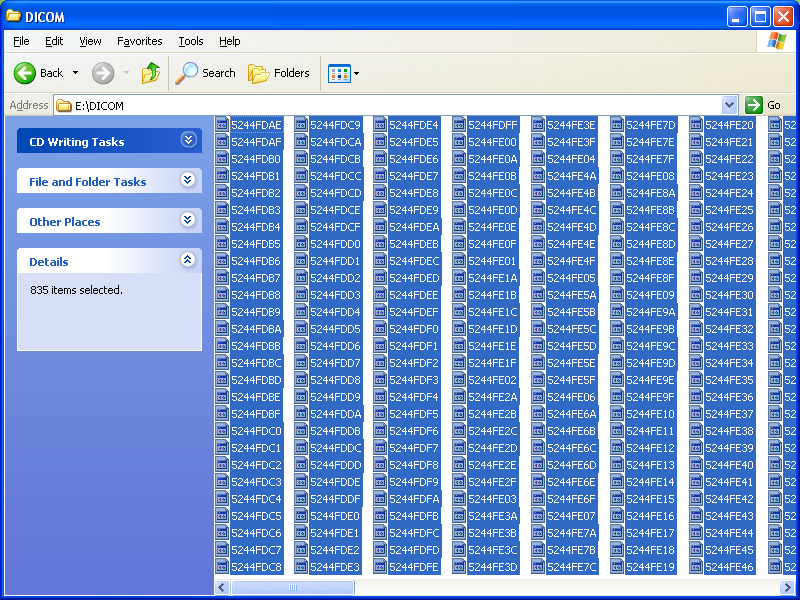Click the file icon of 5244FDB7
Viewport: 800px width, 600px height.
tap(222, 278)
